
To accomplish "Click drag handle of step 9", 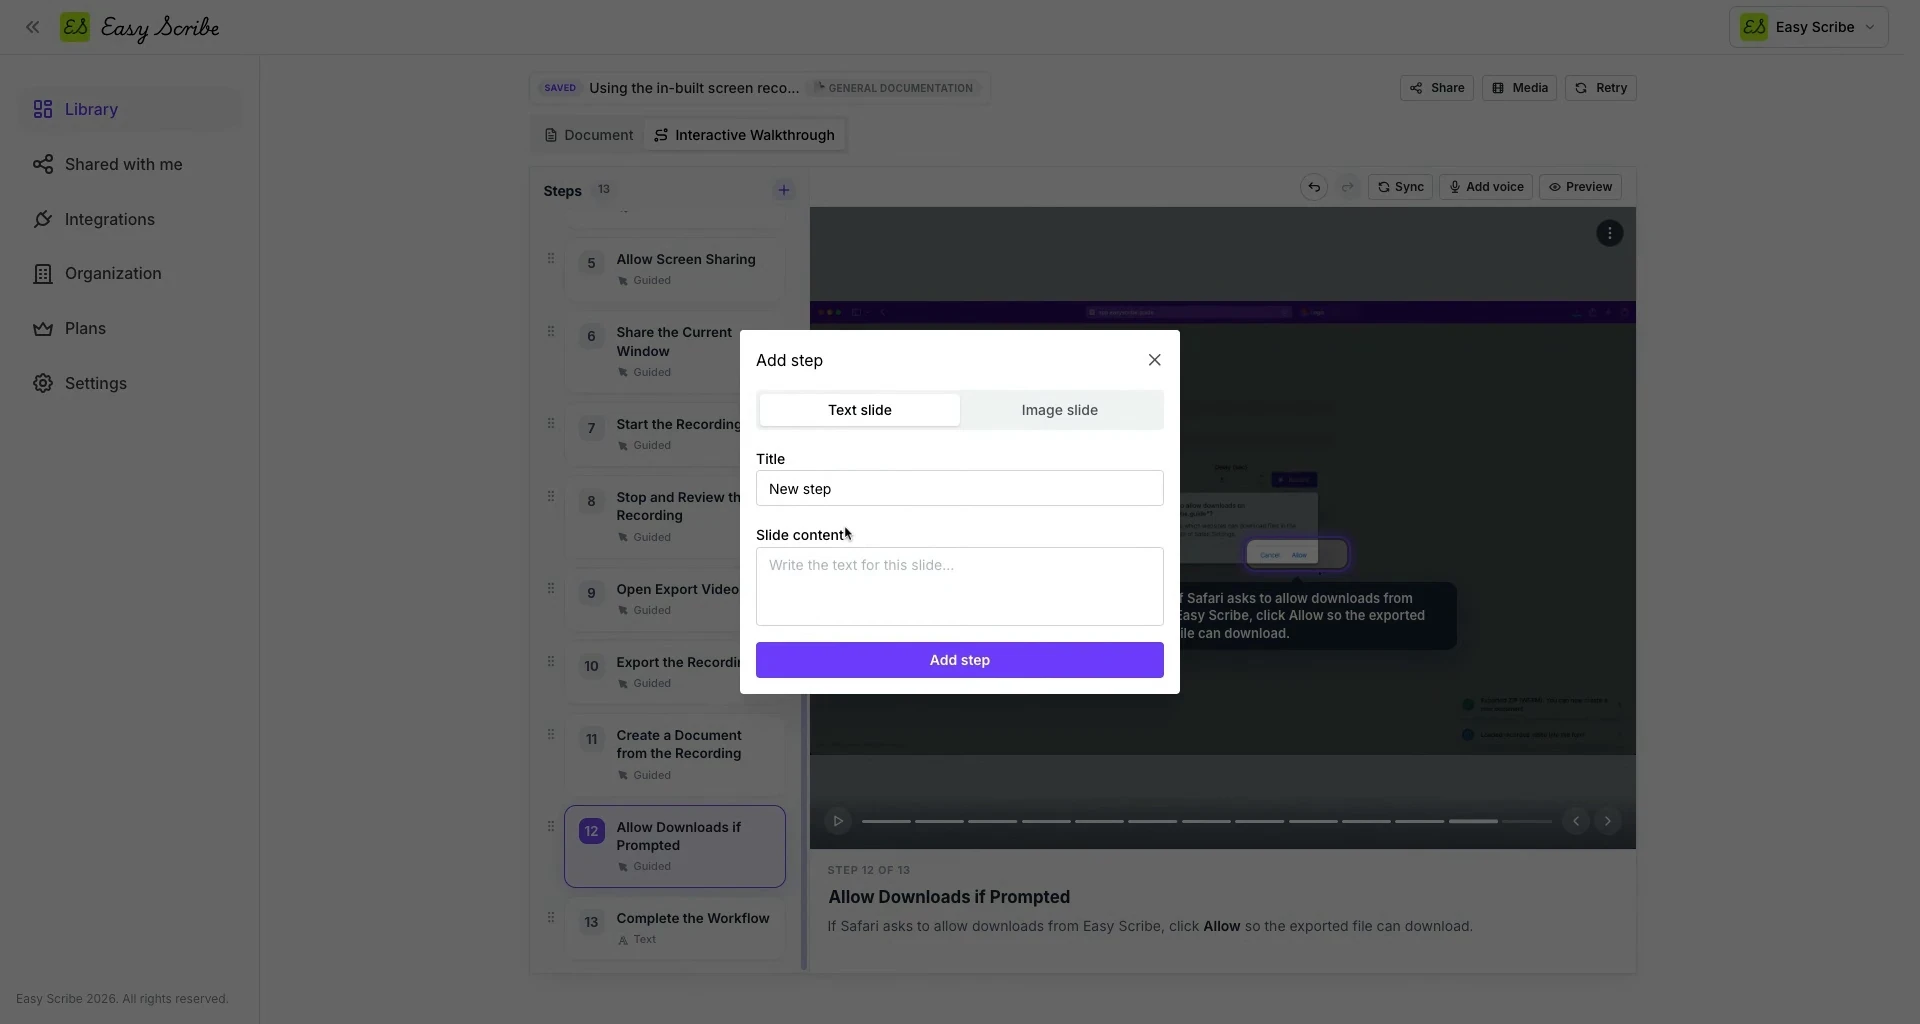I will [x=551, y=588].
